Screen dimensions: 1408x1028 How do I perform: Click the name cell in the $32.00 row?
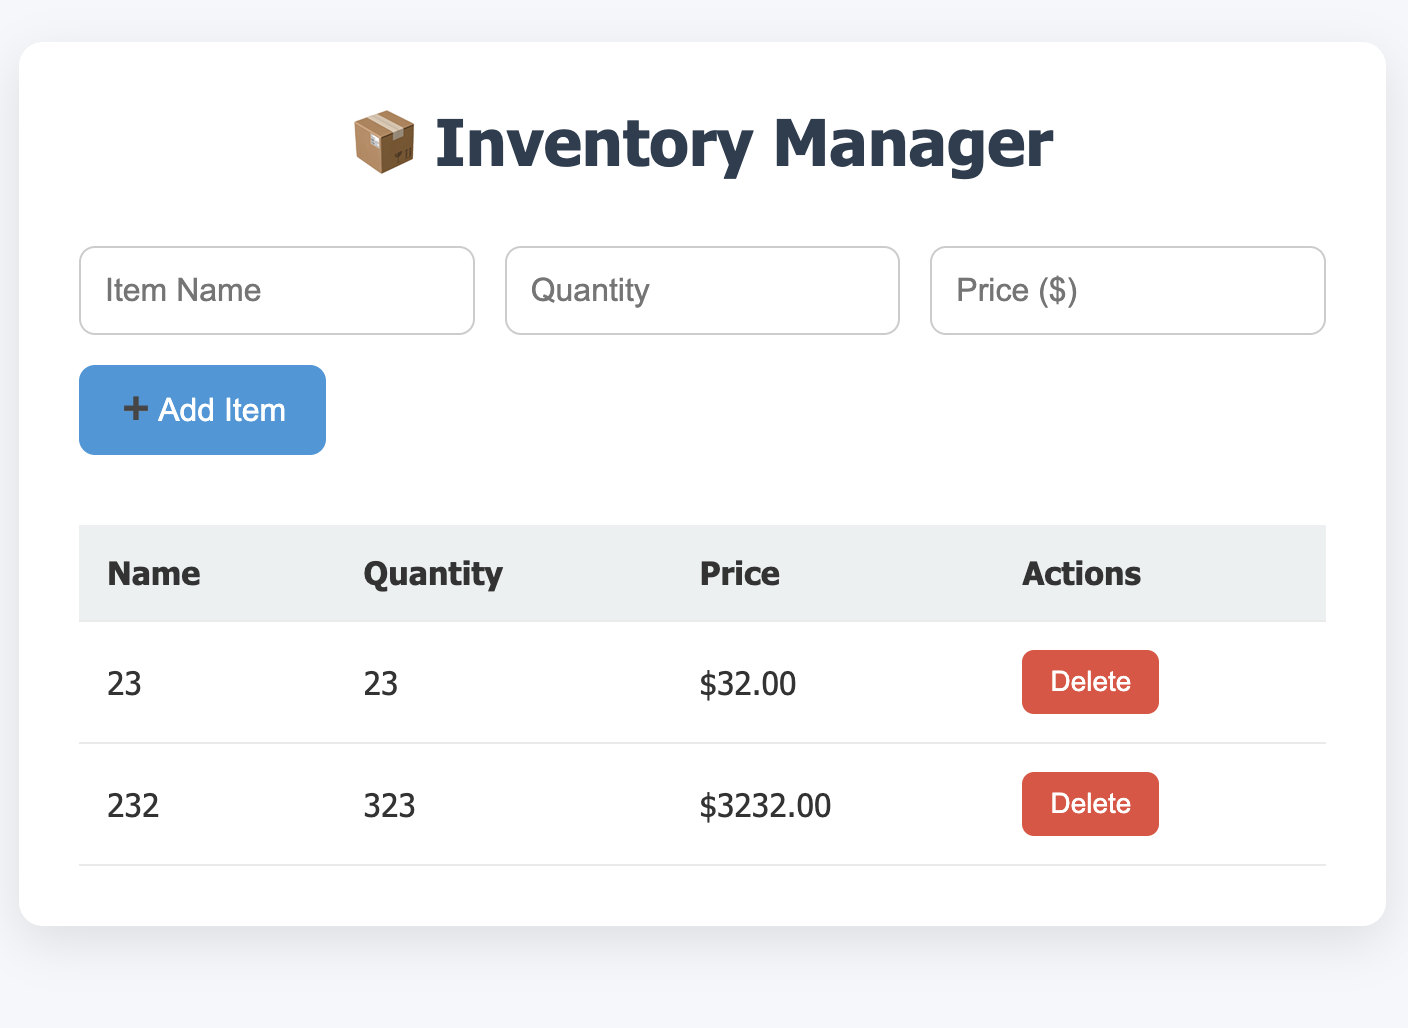(125, 684)
